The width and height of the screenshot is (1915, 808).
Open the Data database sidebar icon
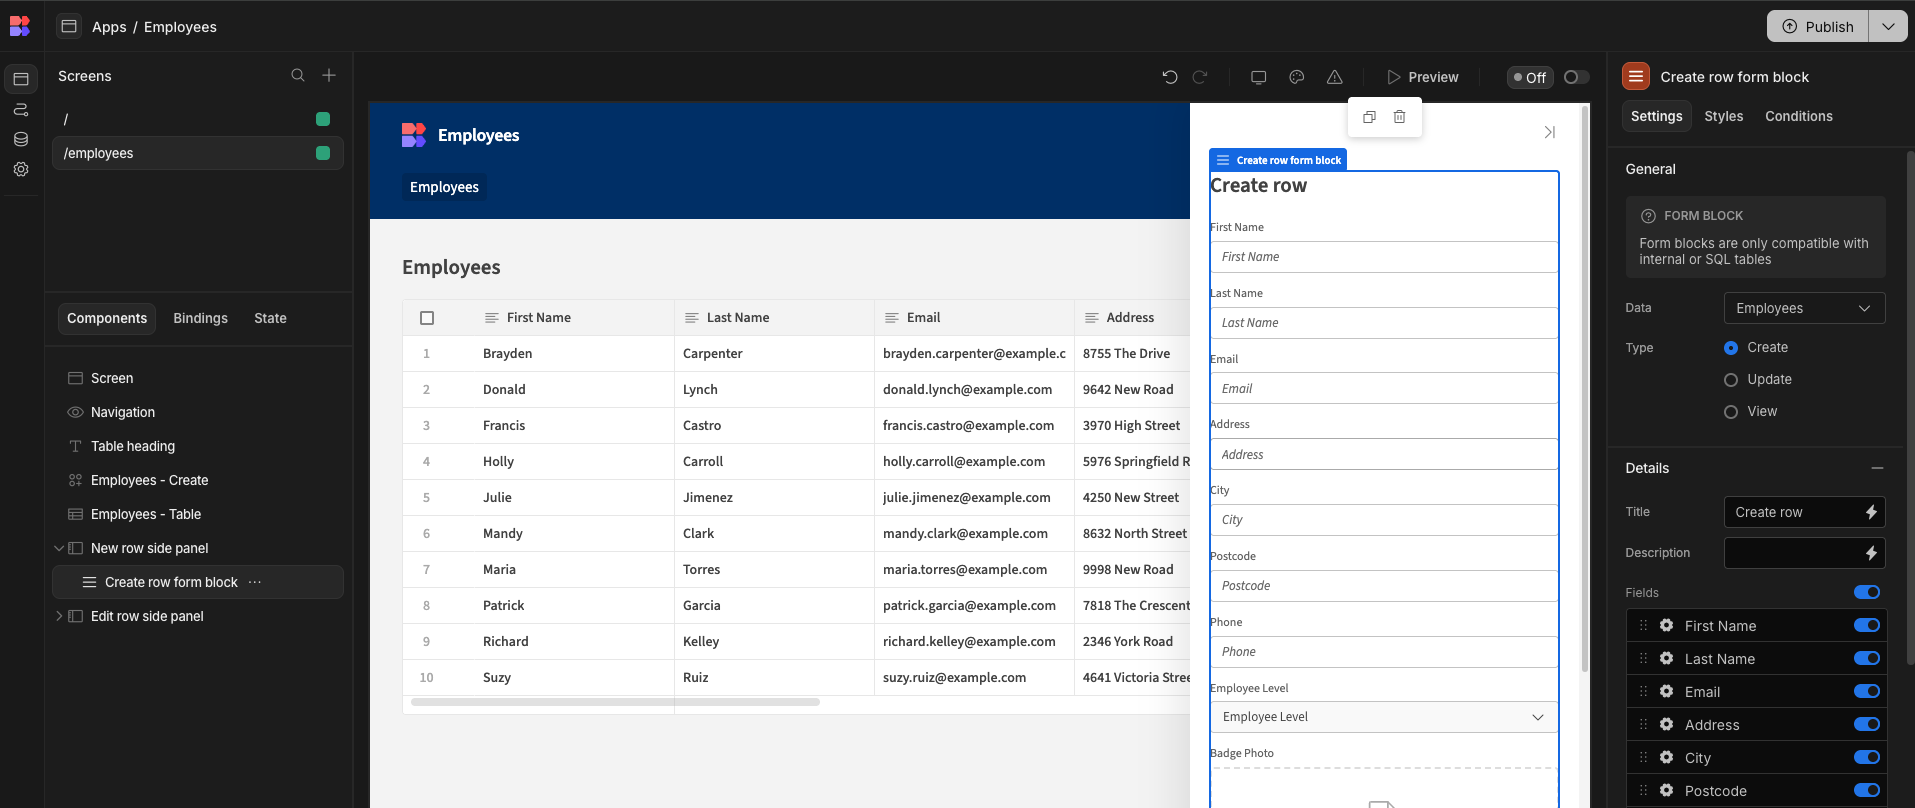click(x=21, y=139)
